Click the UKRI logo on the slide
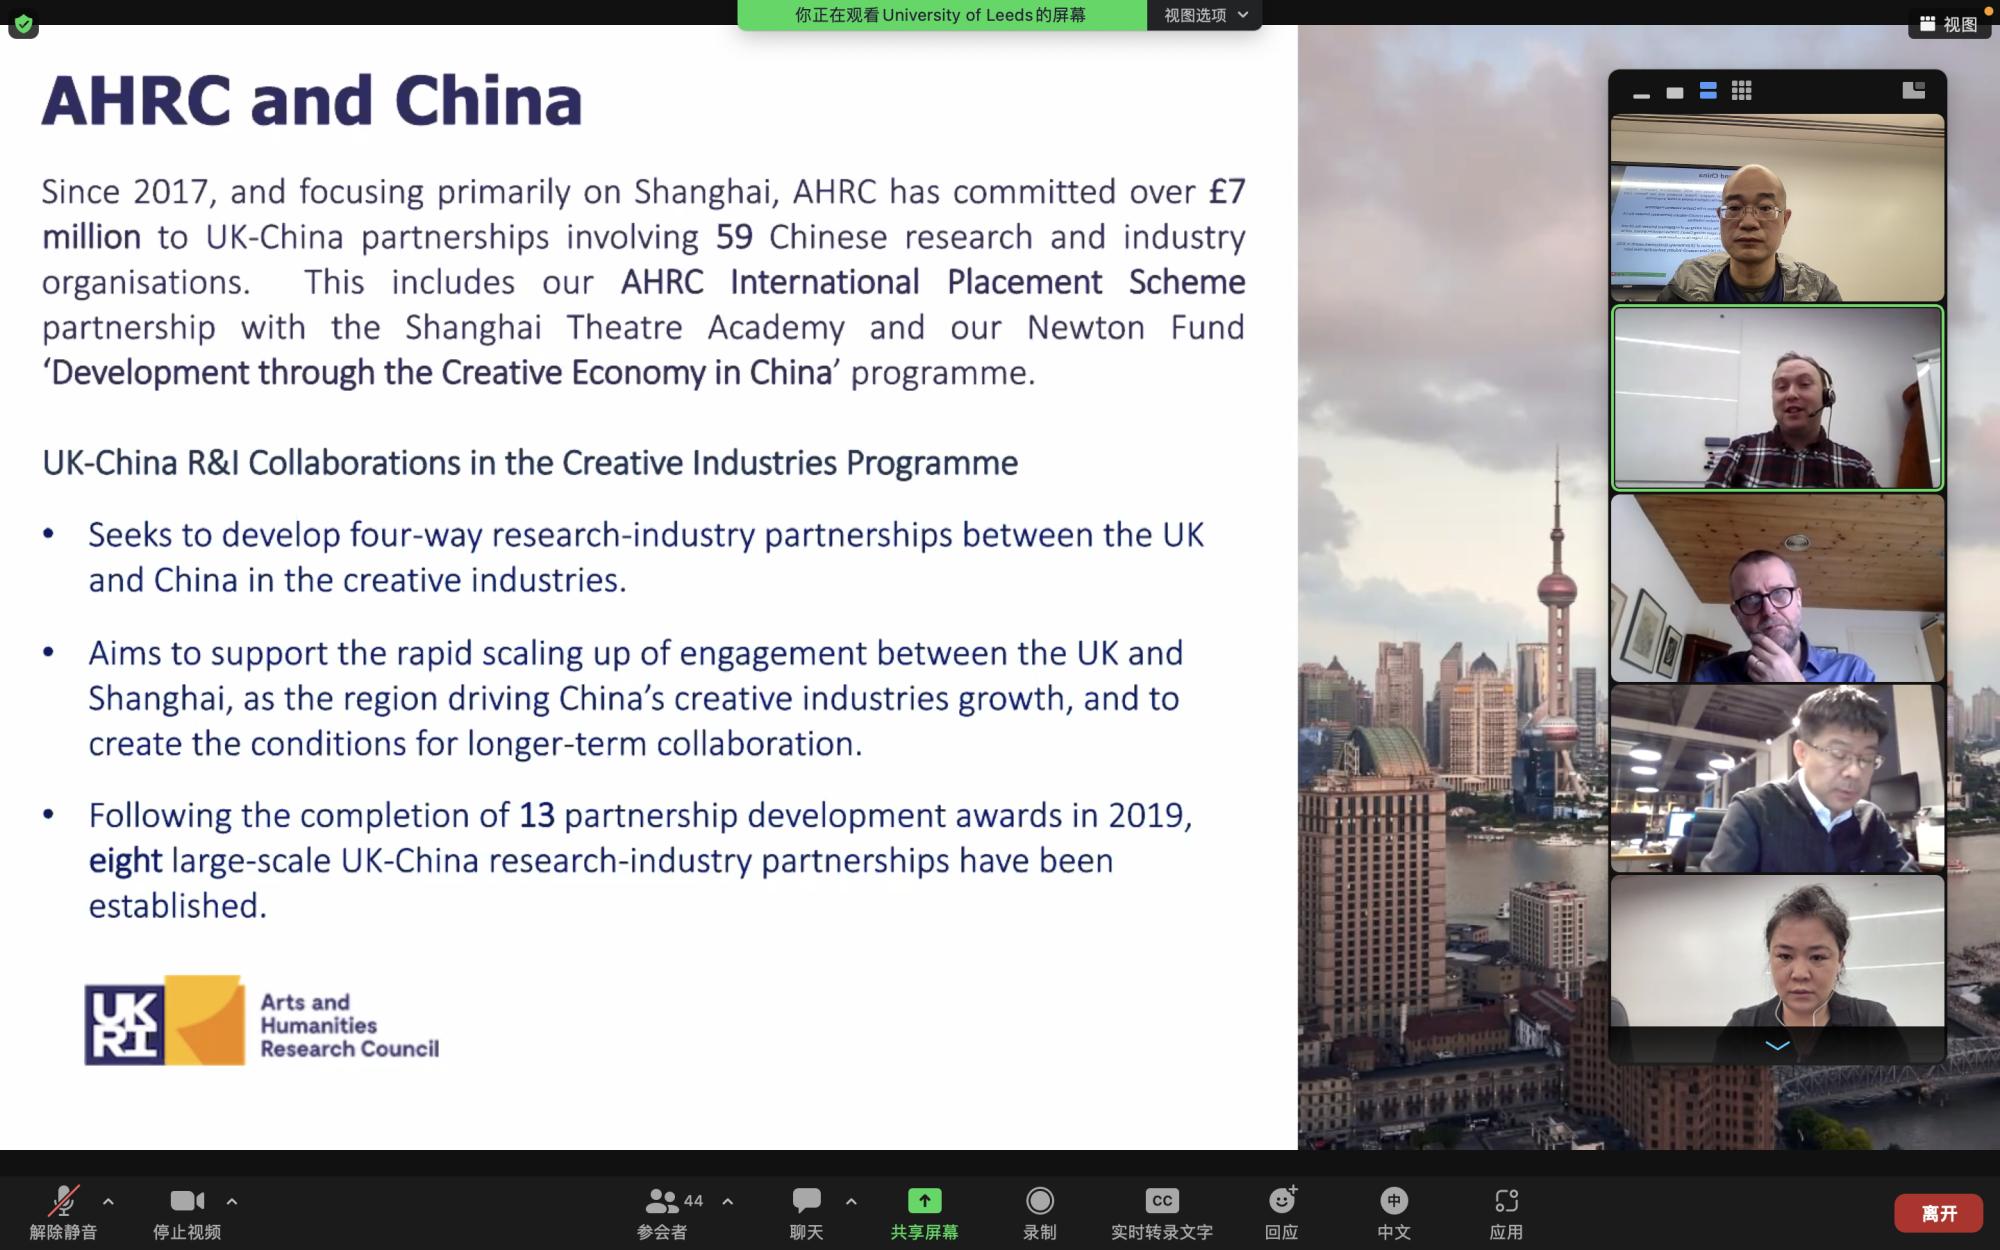This screenshot has width=2000, height=1250. (164, 1020)
